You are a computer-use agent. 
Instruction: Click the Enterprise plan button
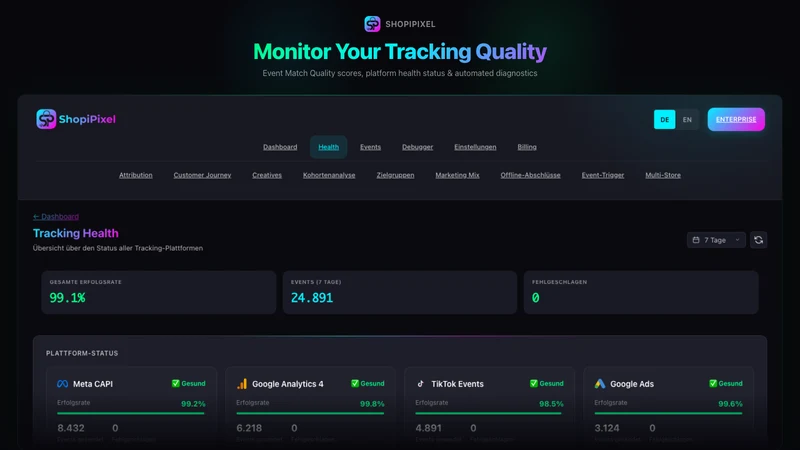[736, 119]
